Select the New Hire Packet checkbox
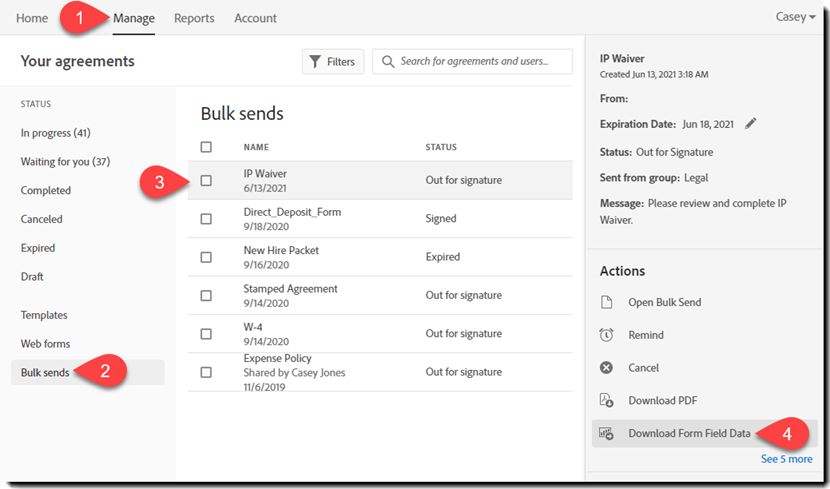Image resolution: width=830 pixels, height=489 pixels. (x=206, y=257)
